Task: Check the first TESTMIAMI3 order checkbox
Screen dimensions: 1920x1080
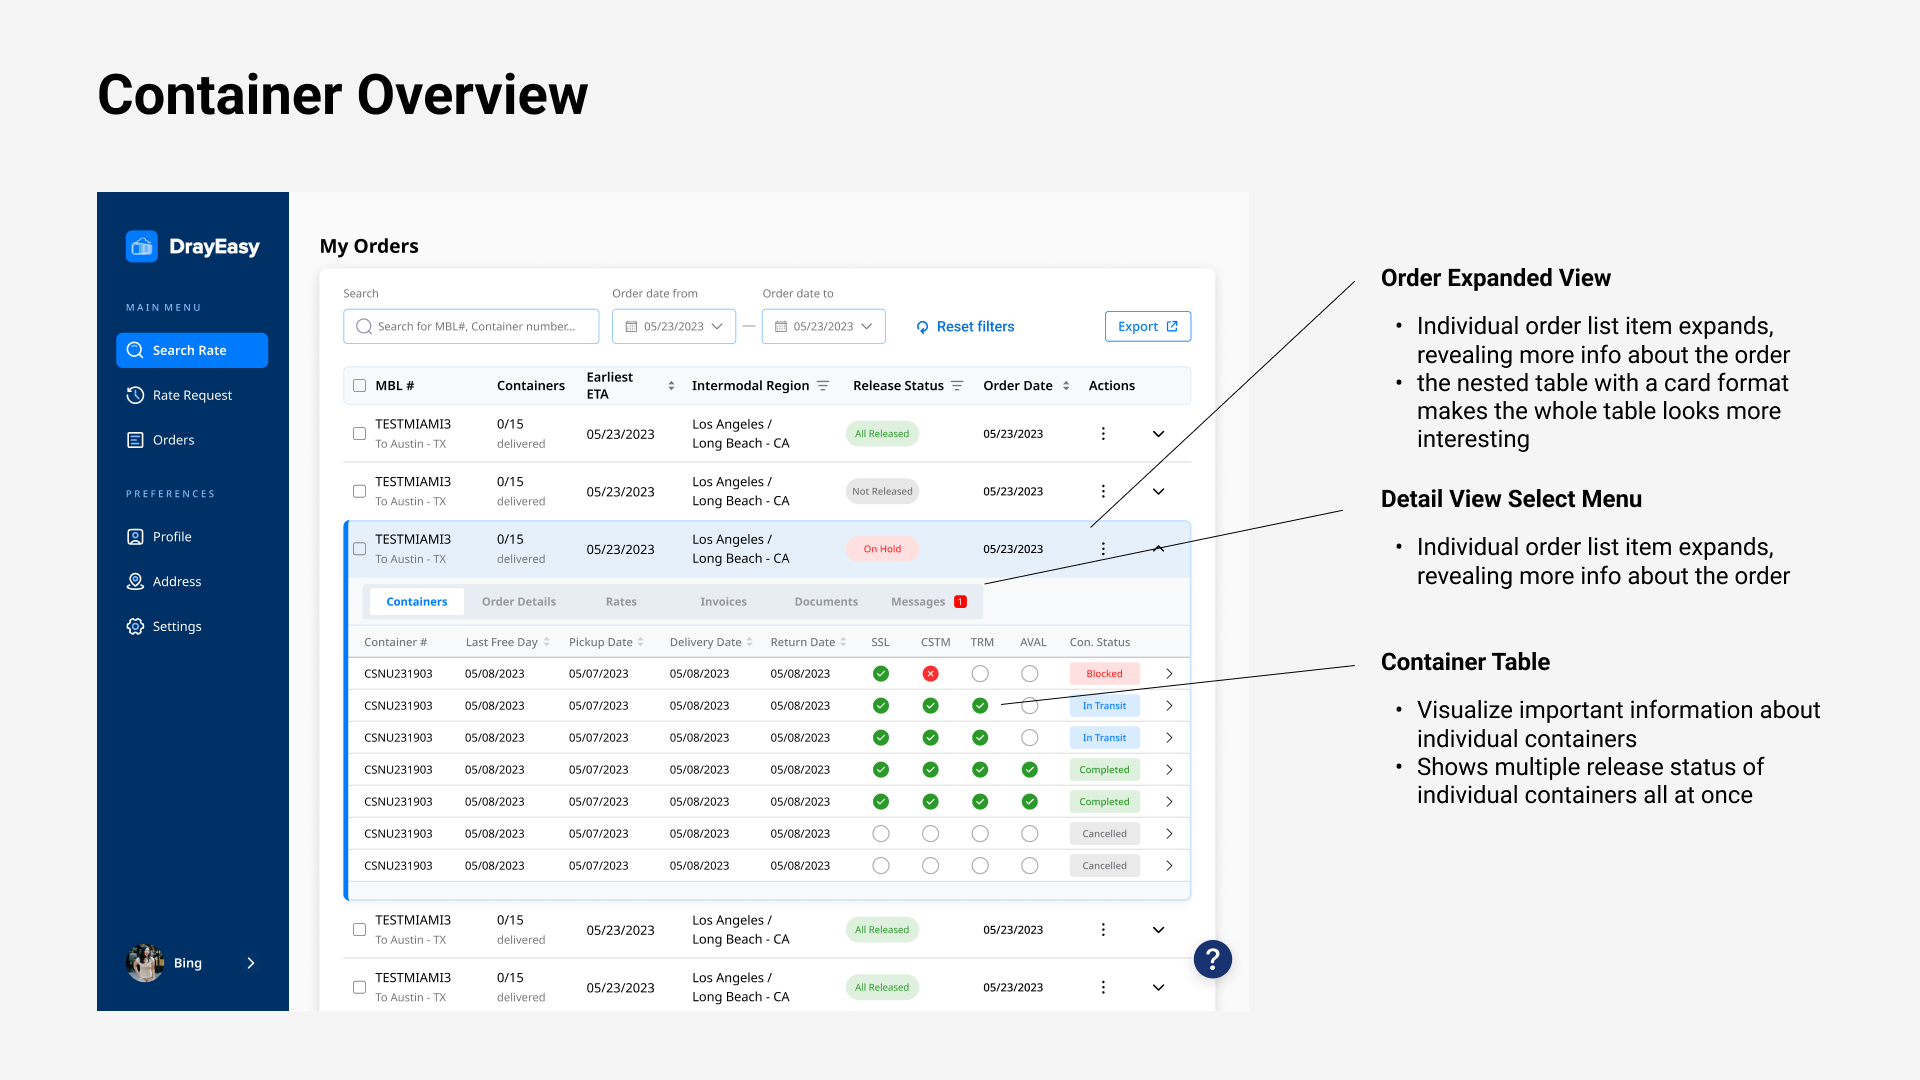Action: coord(359,434)
